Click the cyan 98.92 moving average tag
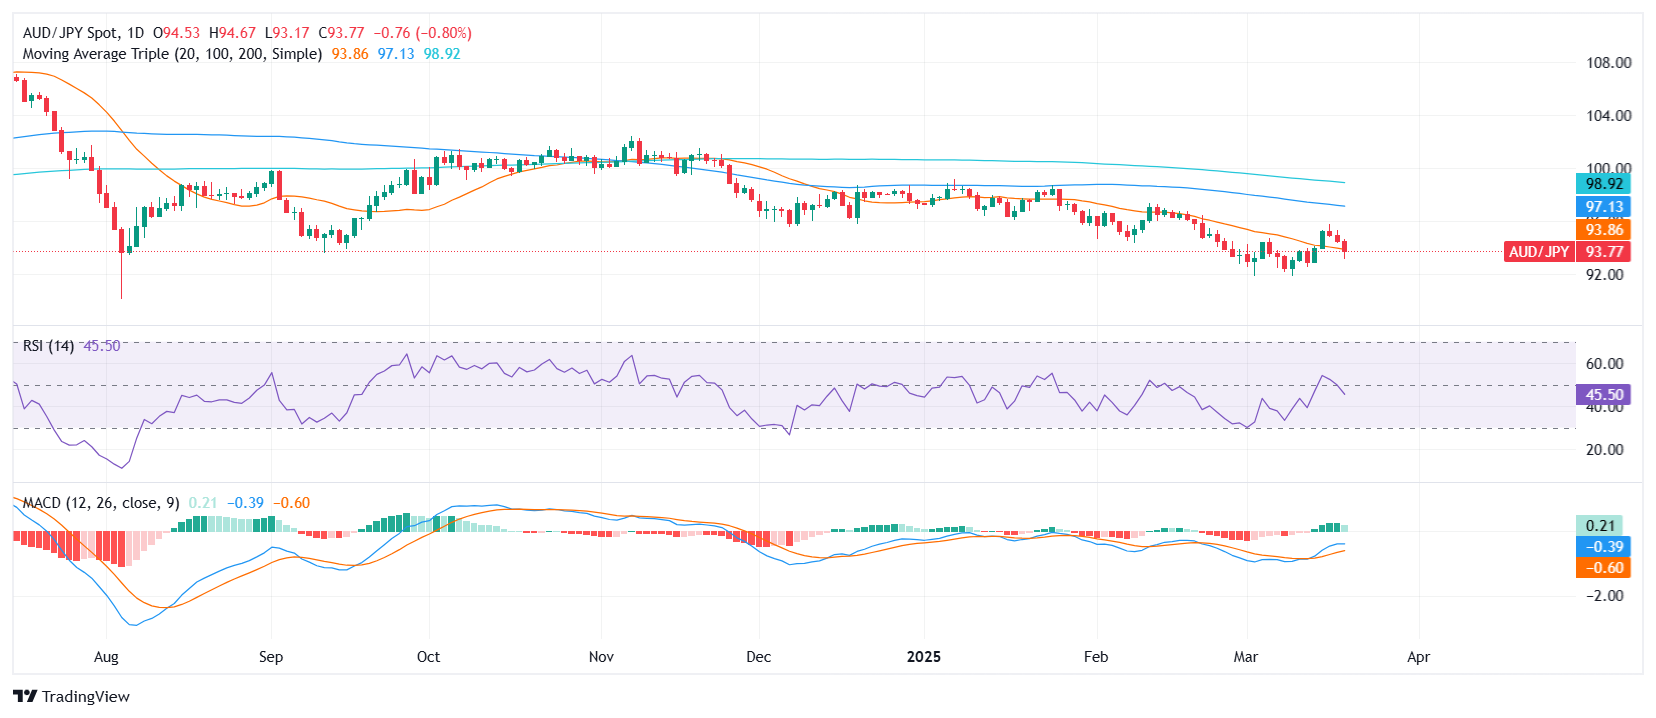Viewport: 1656px width, 718px height. (x=1604, y=184)
